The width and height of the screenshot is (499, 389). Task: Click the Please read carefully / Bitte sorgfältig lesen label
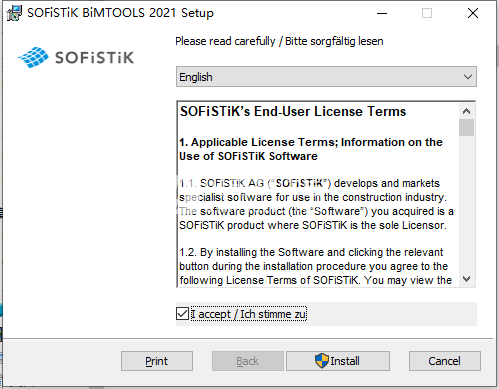[279, 41]
